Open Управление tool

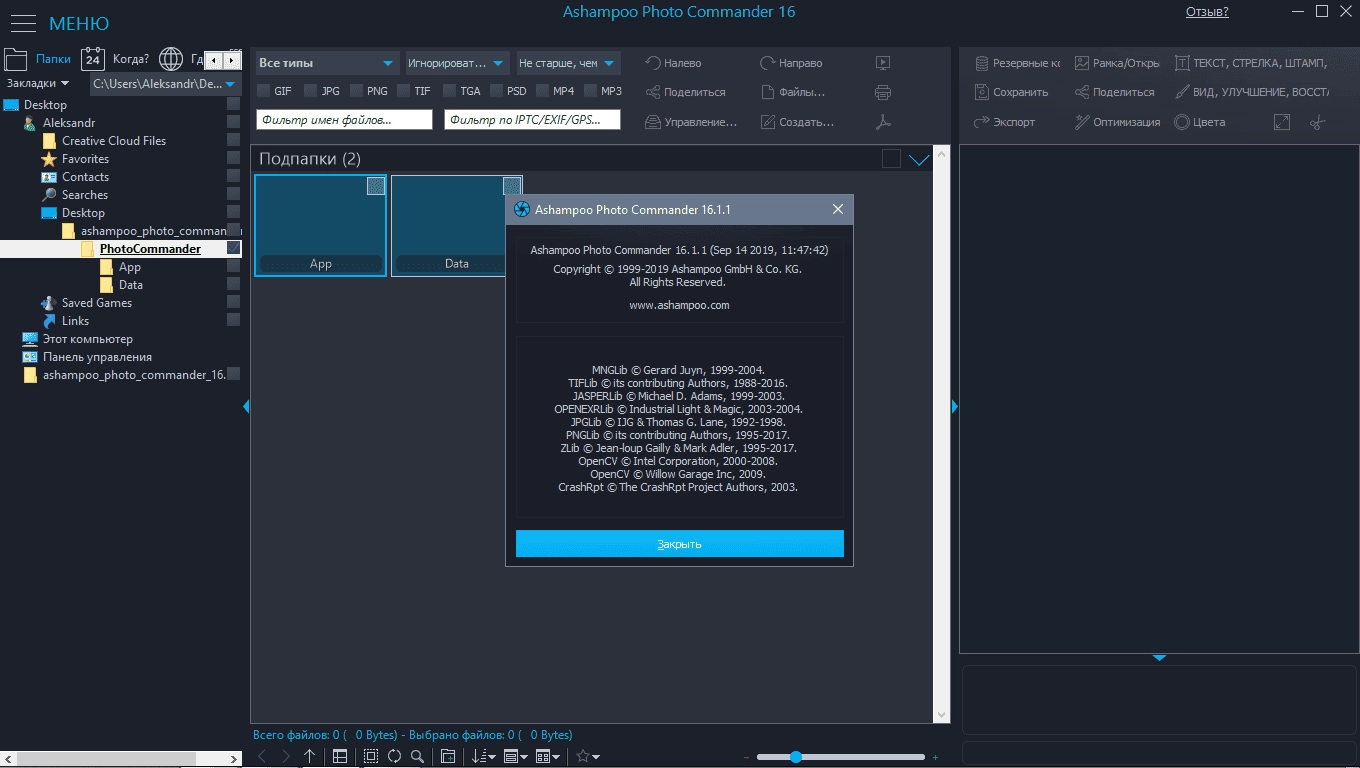coord(691,122)
